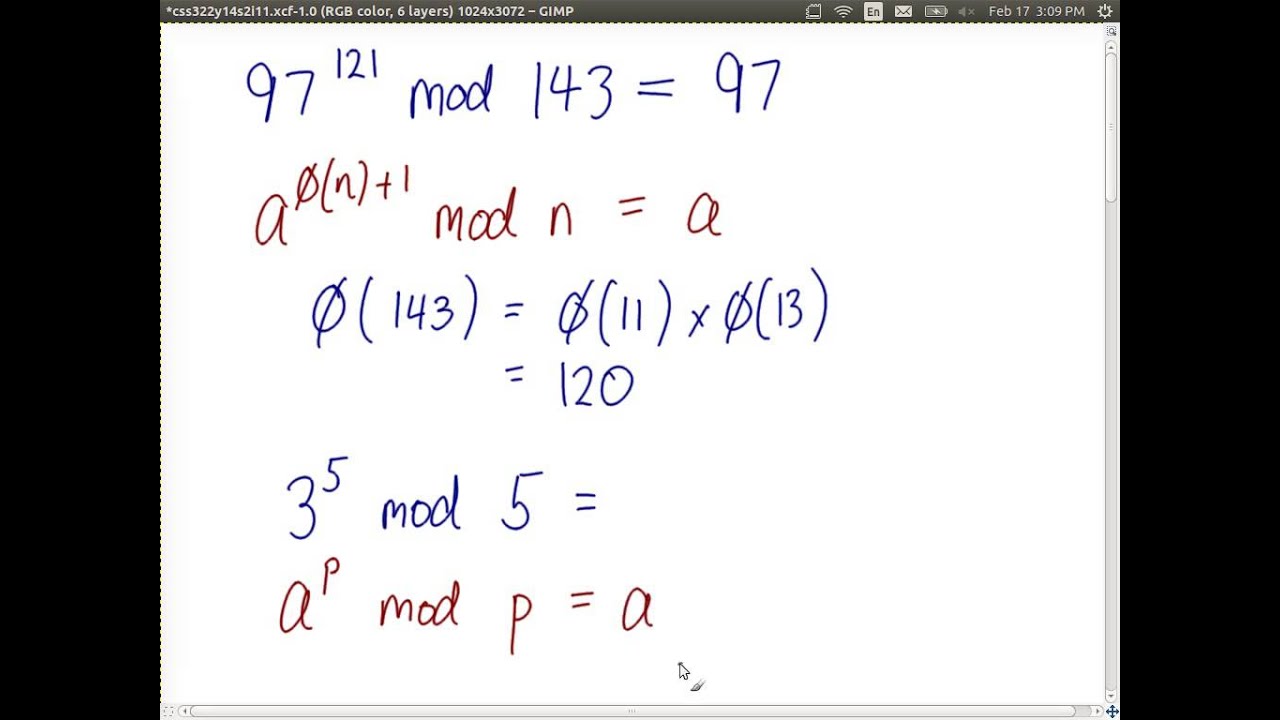
Task: Click the vertical scrollbar thumb
Action: tap(1111, 128)
